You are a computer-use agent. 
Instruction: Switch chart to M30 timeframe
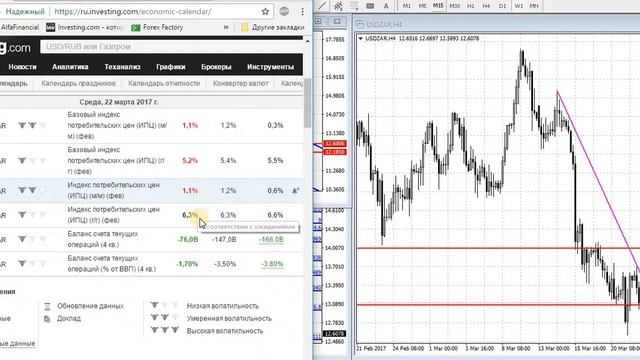[x=454, y=6]
